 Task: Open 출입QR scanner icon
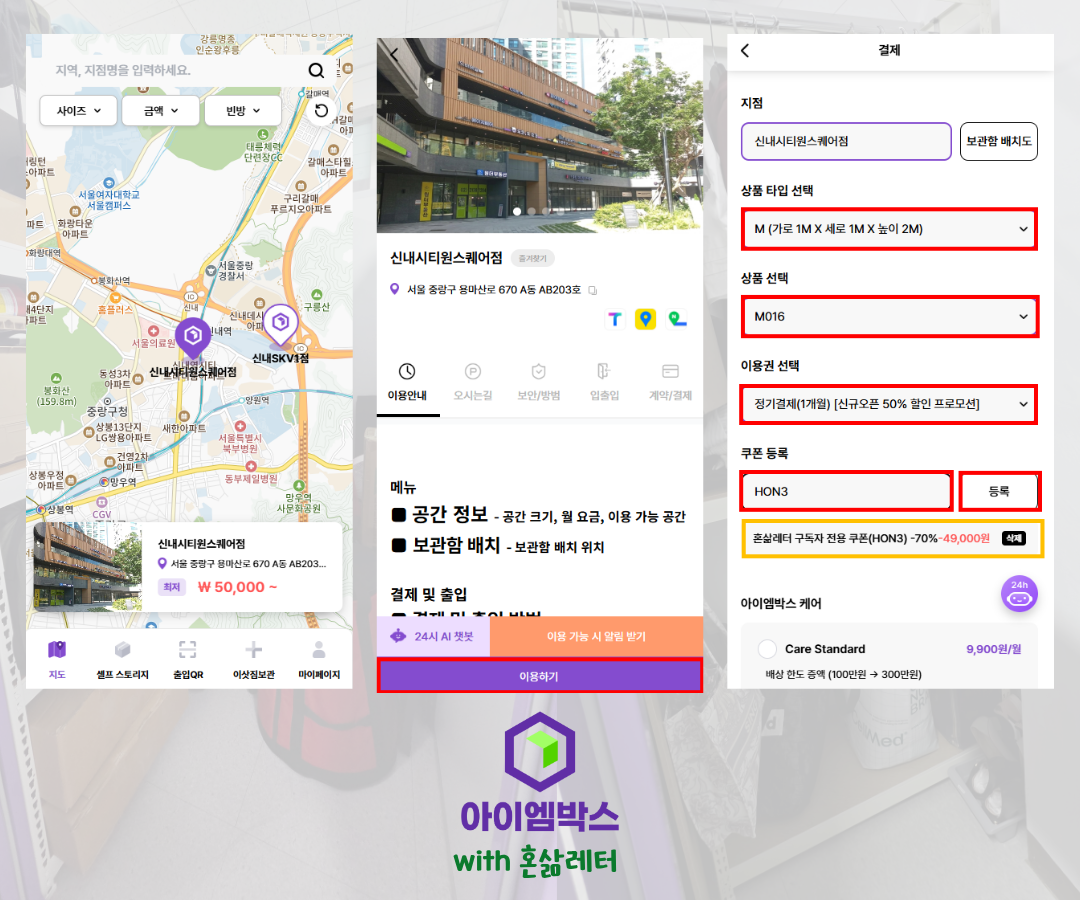pos(187,649)
